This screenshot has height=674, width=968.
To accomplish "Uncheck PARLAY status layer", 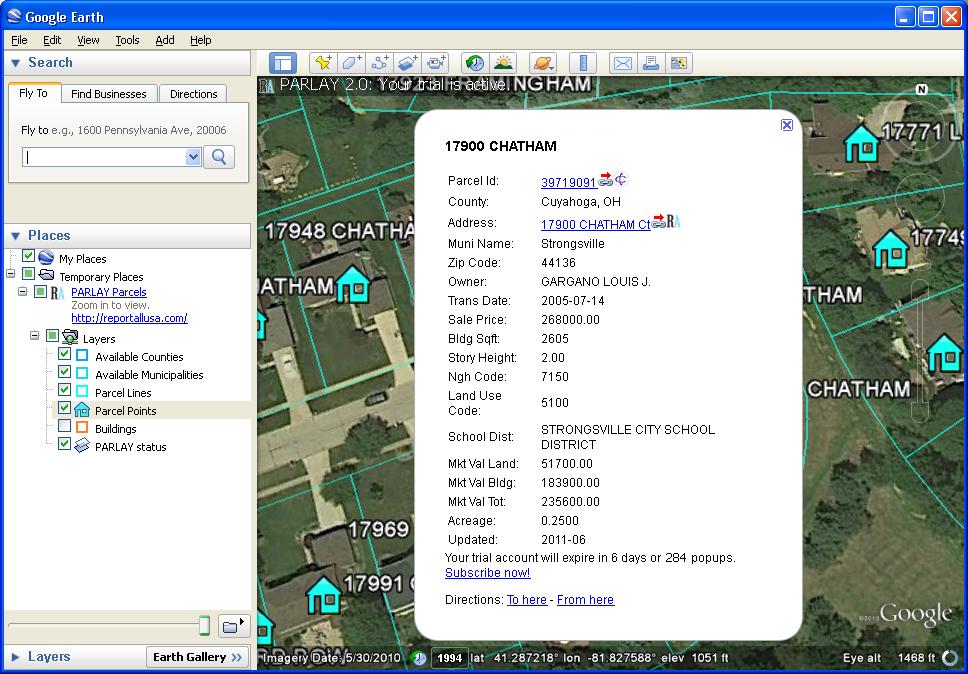I will click(64, 443).
